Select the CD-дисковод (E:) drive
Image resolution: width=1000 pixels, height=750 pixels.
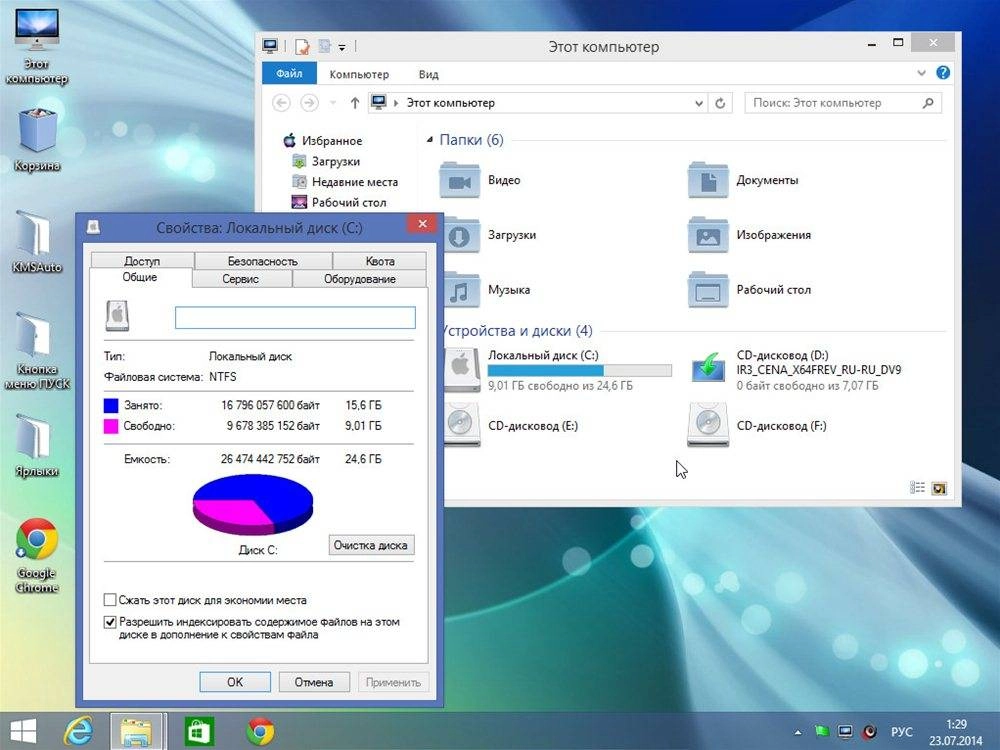(x=511, y=425)
